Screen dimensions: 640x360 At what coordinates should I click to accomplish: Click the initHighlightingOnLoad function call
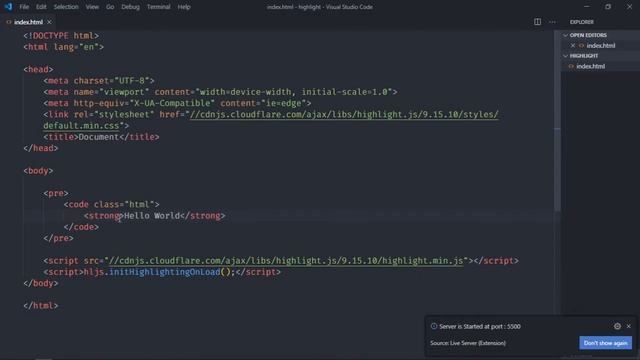click(164, 272)
